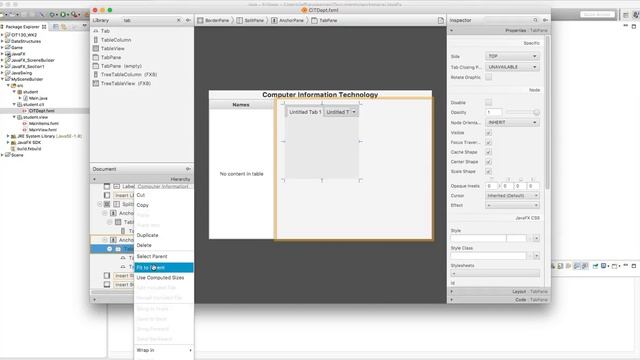Open the Effect dropdown
Screen dimensions: 640x360
(x=512, y=205)
